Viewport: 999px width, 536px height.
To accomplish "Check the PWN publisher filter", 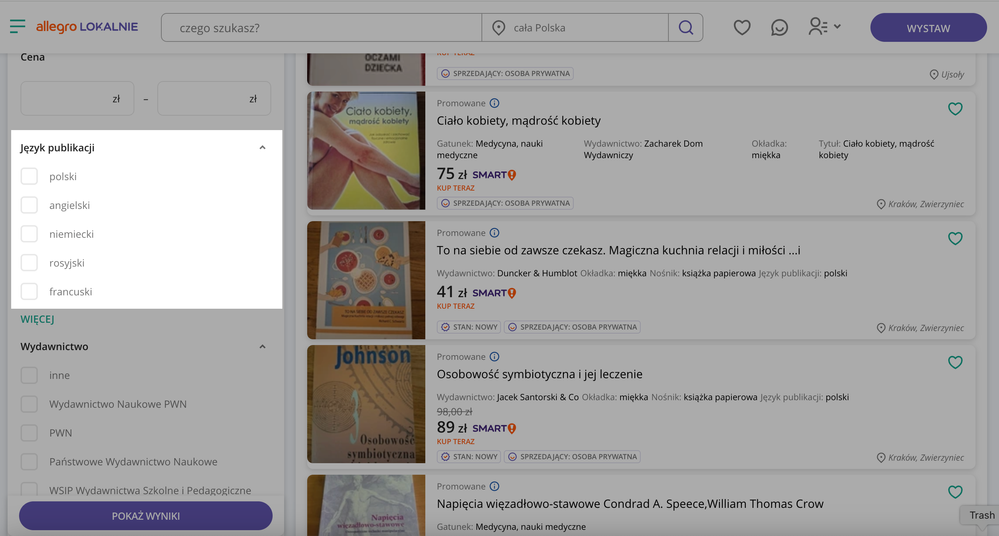I will [x=29, y=433].
